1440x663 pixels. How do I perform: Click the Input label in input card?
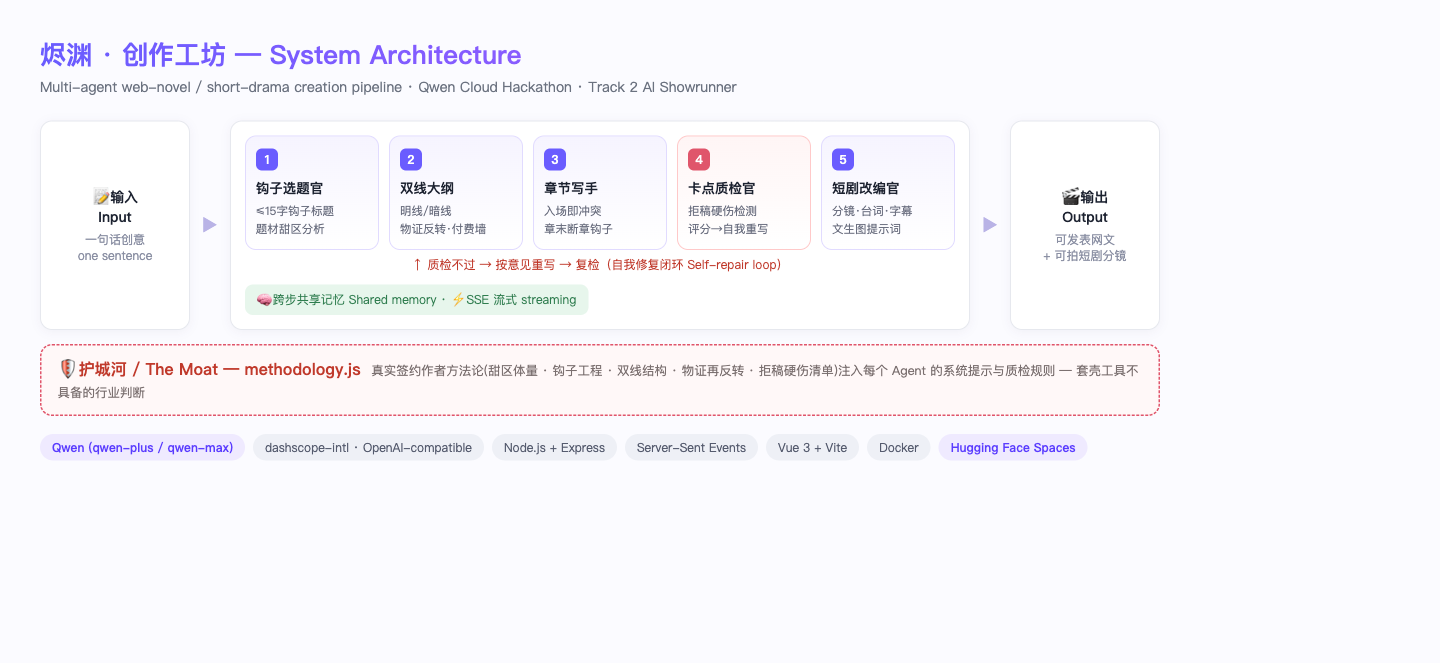[115, 217]
